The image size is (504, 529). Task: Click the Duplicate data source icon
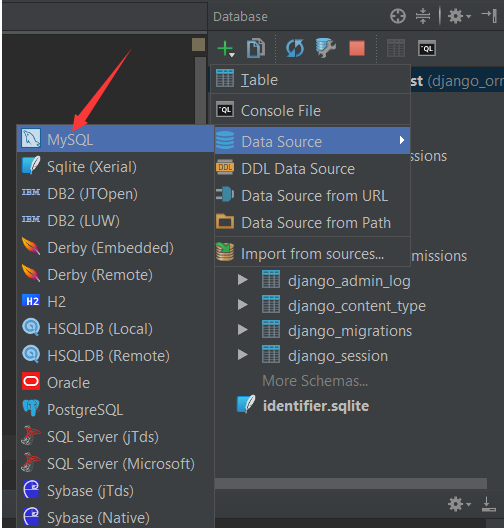pos(256,49)
